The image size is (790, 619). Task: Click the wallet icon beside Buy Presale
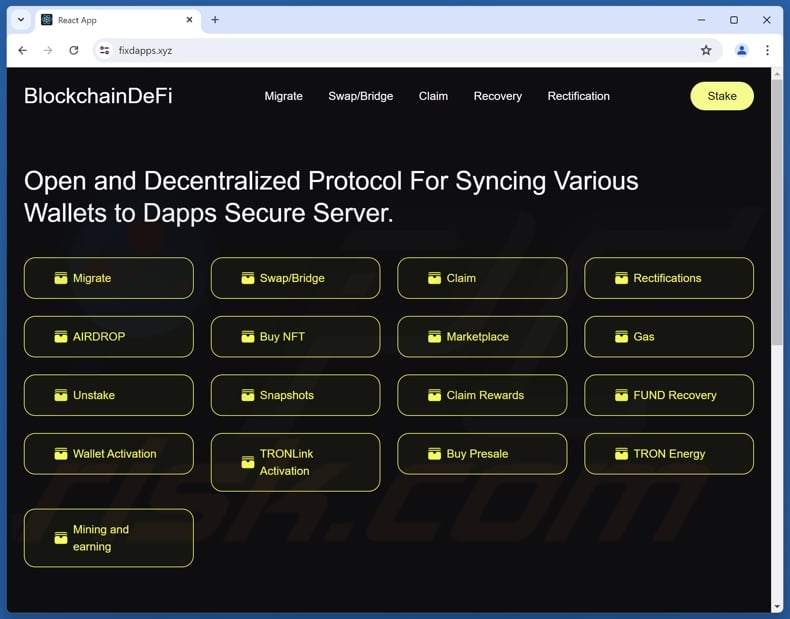click(435, 454)
